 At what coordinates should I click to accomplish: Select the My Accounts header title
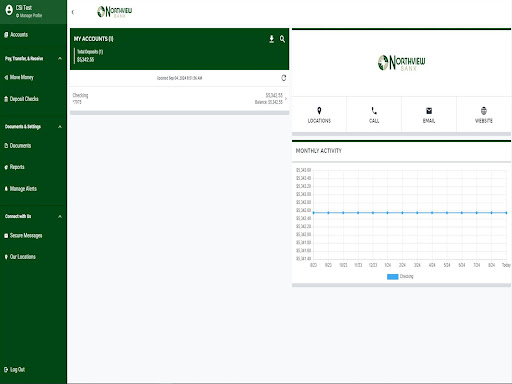coord(94,39)
